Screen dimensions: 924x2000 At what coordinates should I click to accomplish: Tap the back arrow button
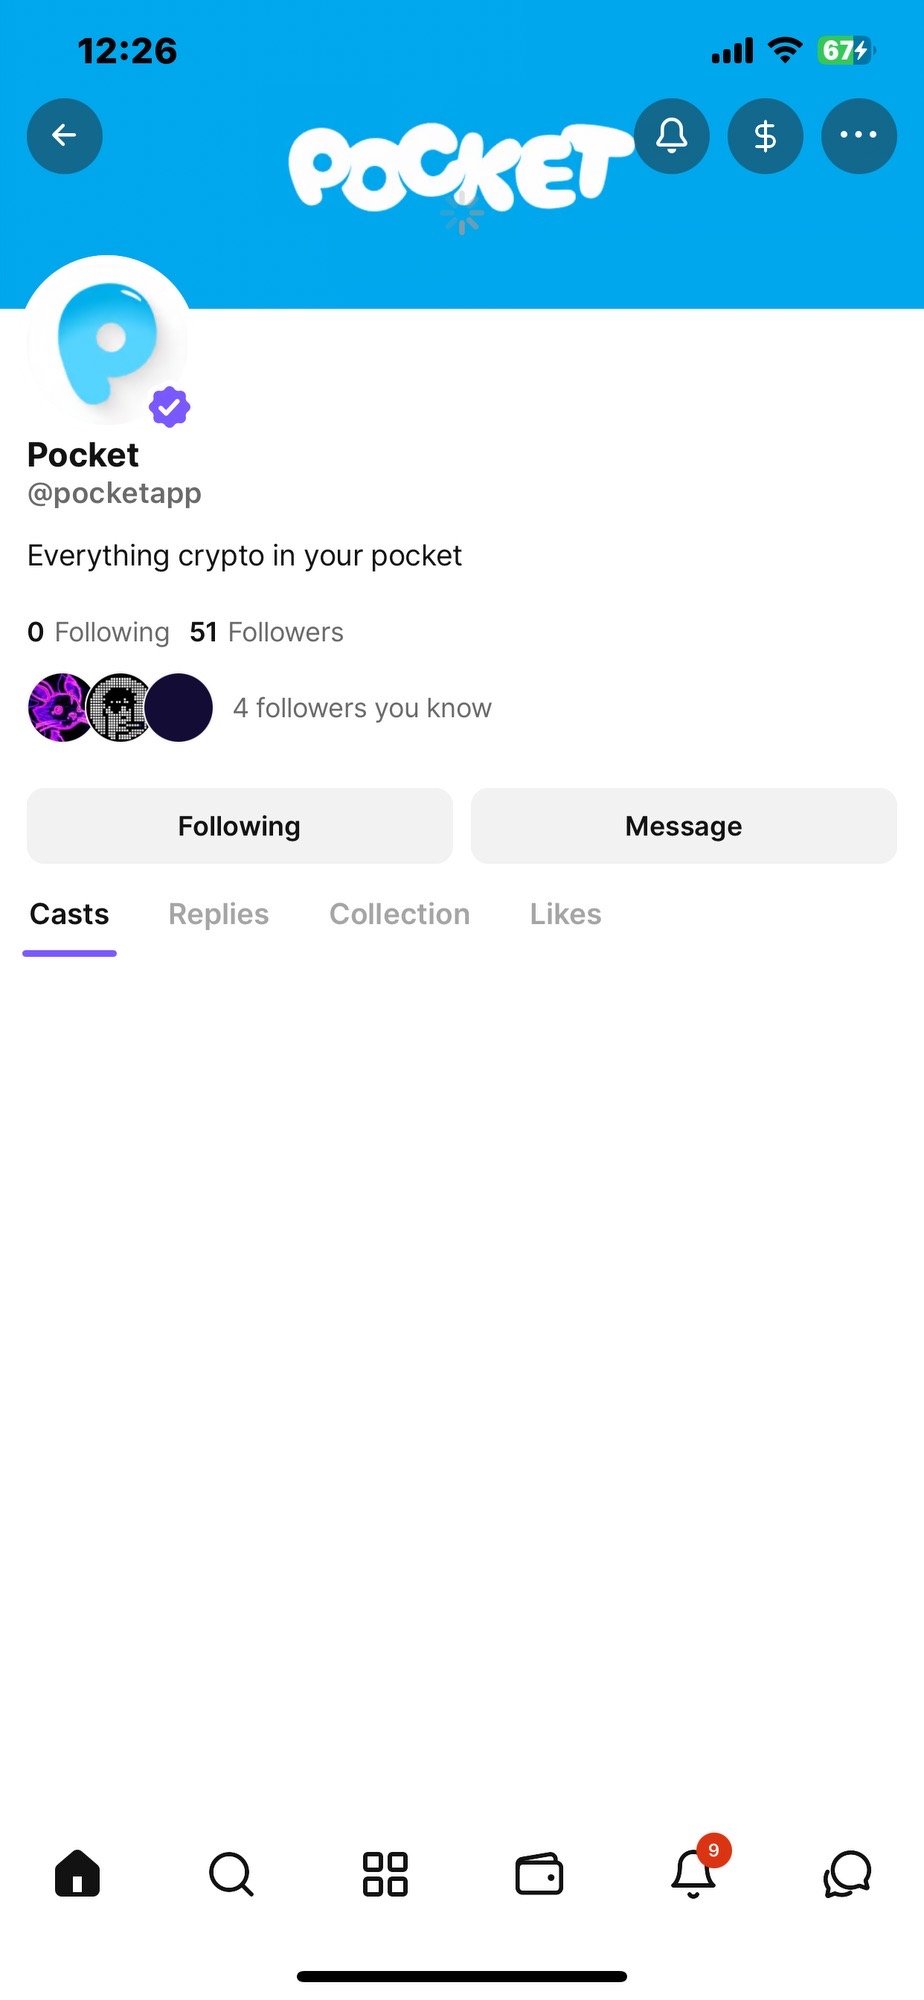click(x=65, y=136)
